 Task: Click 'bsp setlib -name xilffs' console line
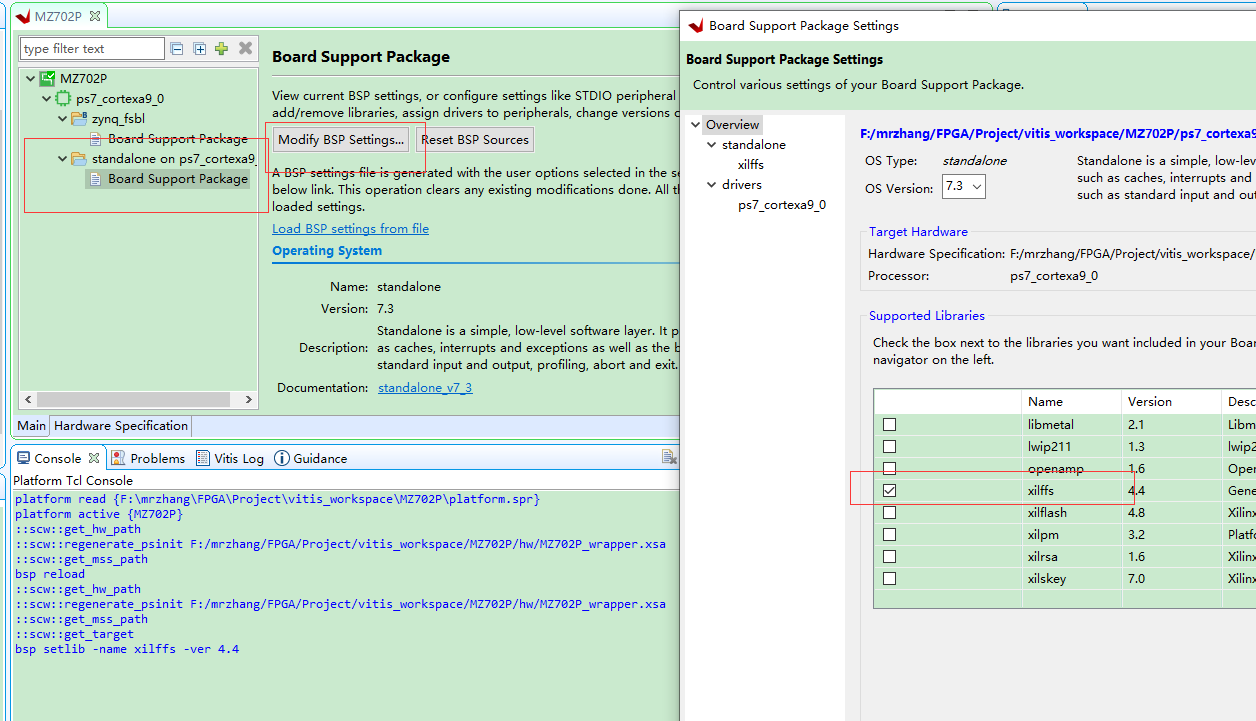pos(127,649)
